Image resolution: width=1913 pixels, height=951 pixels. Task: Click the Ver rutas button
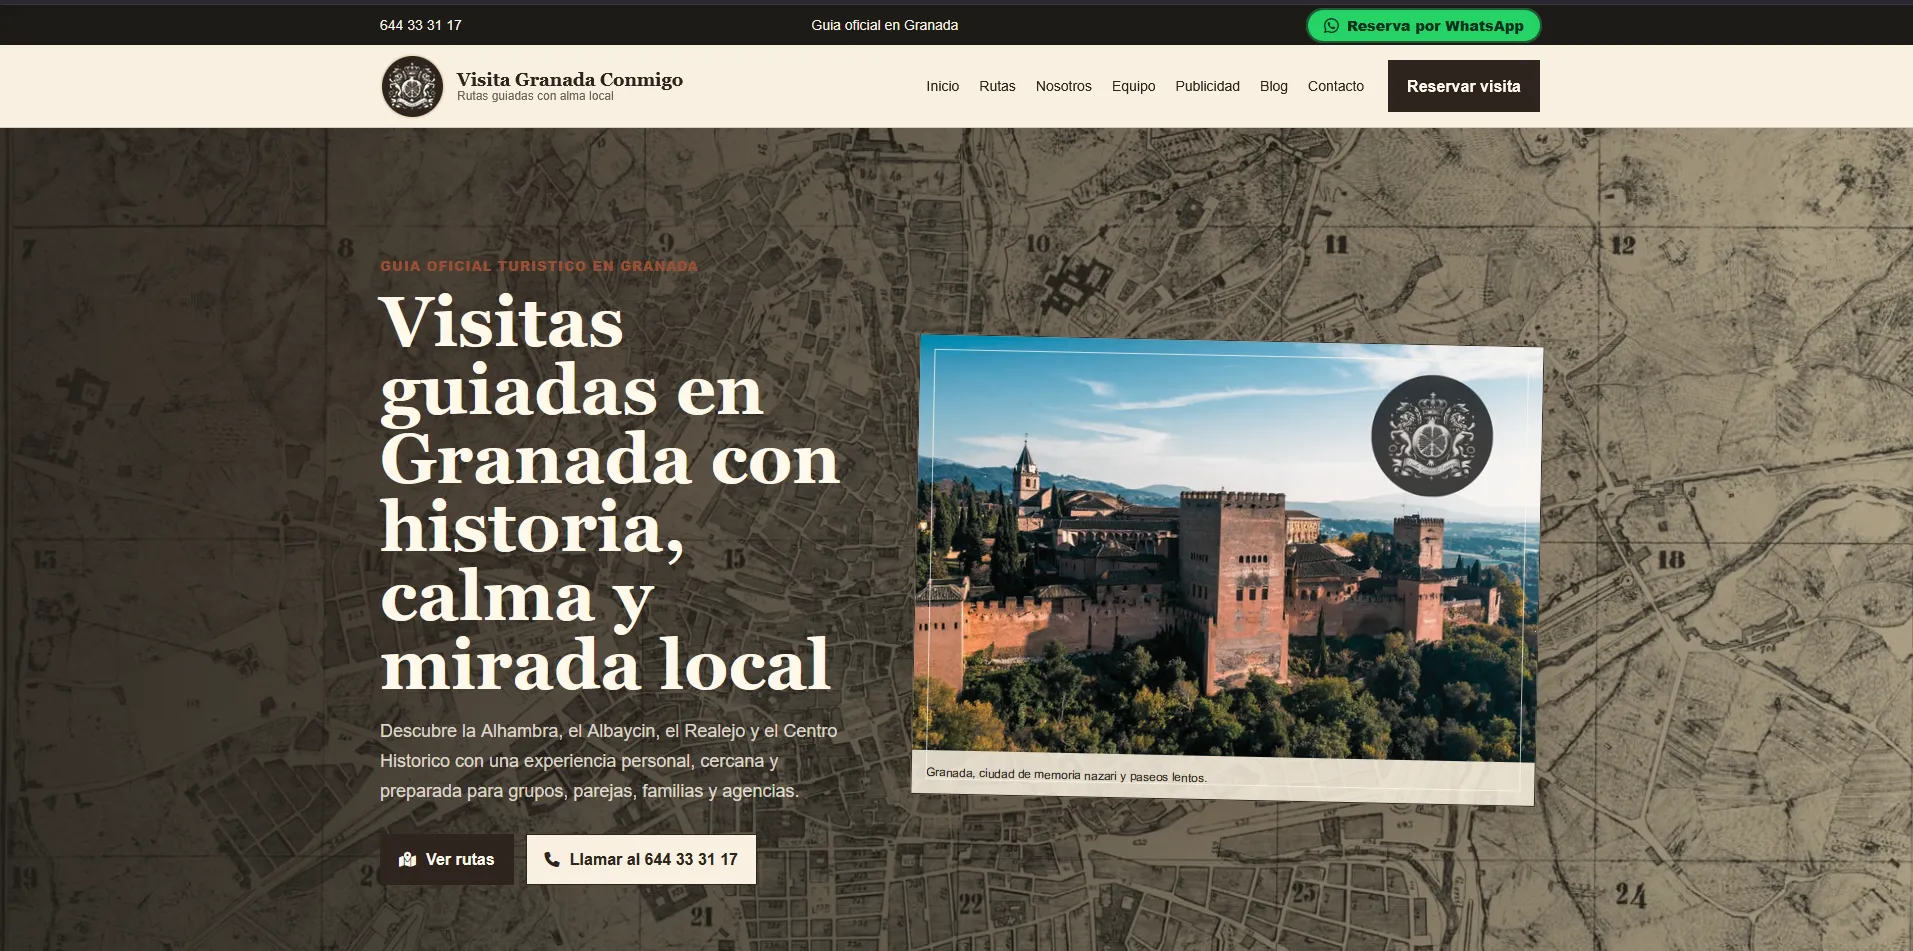[x=447, y=860]
